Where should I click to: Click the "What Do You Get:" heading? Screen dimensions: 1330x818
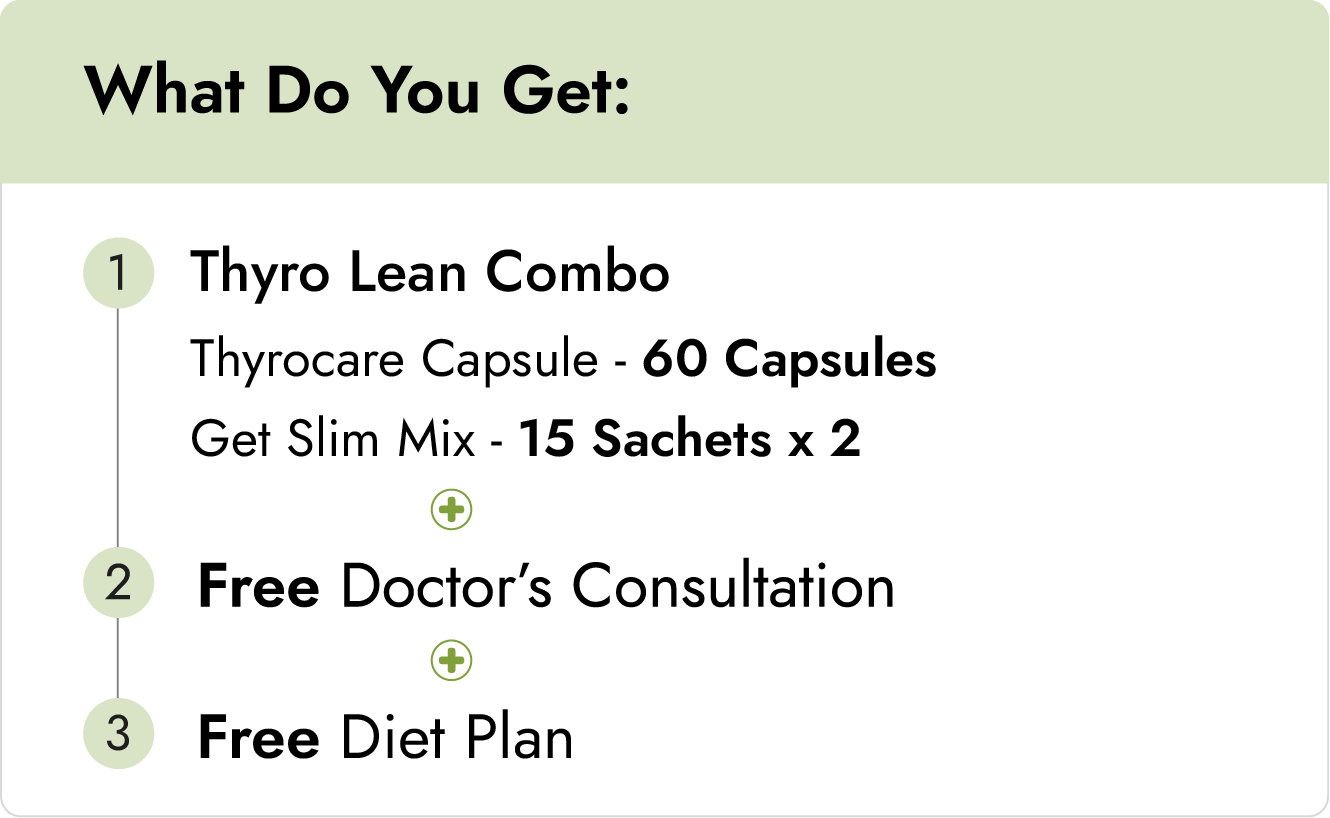click(358, 92)
